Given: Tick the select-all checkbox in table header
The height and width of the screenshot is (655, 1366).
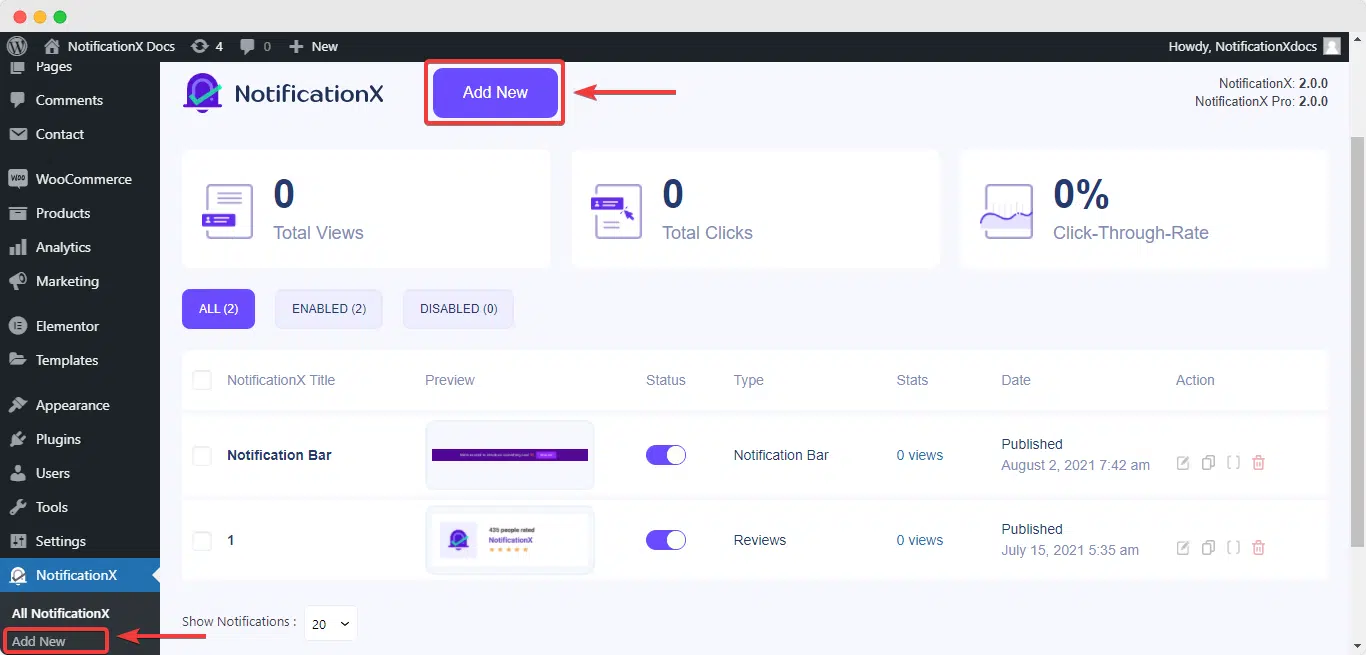Looking at the screenshot, I should (202, 380).
